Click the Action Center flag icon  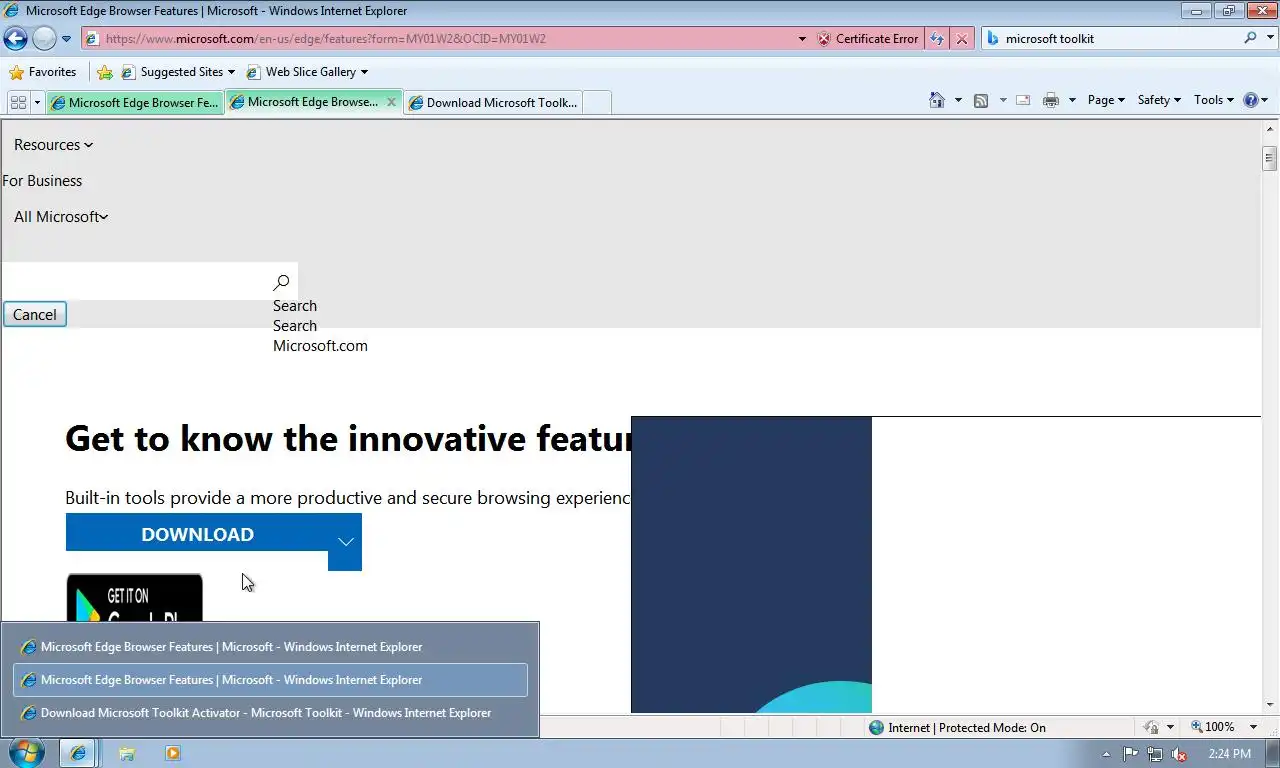pos(1131,754)
